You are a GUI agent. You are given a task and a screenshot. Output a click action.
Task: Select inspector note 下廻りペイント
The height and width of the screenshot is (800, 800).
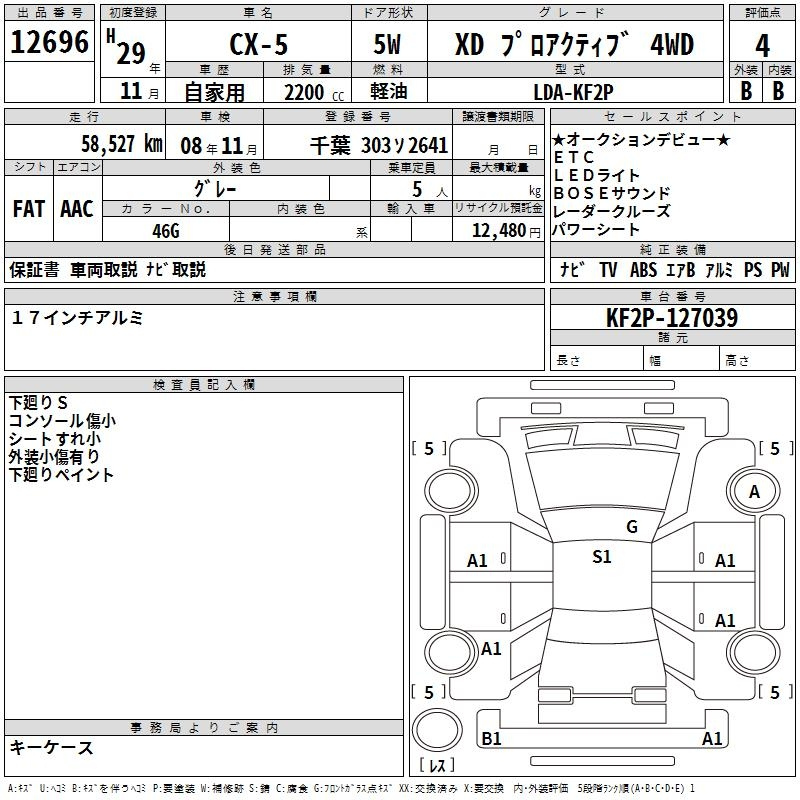[61, 474]
